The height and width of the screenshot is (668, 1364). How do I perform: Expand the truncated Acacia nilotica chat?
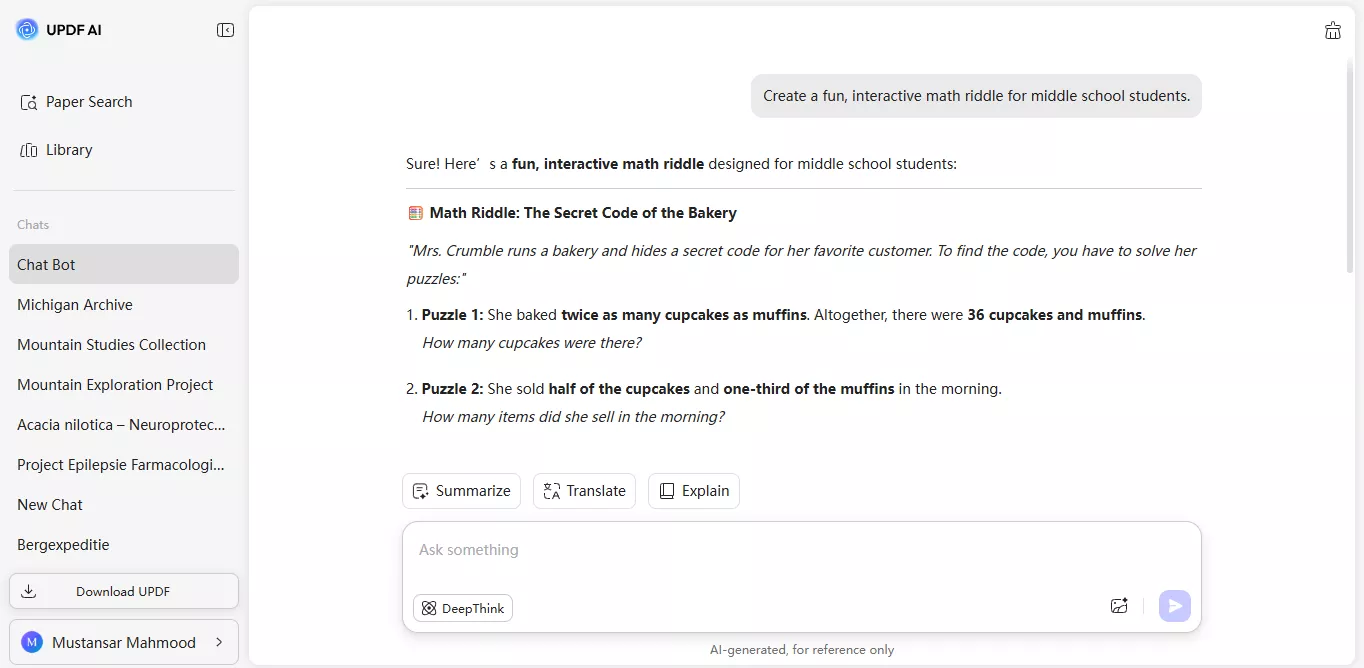[x=120, y=424]
